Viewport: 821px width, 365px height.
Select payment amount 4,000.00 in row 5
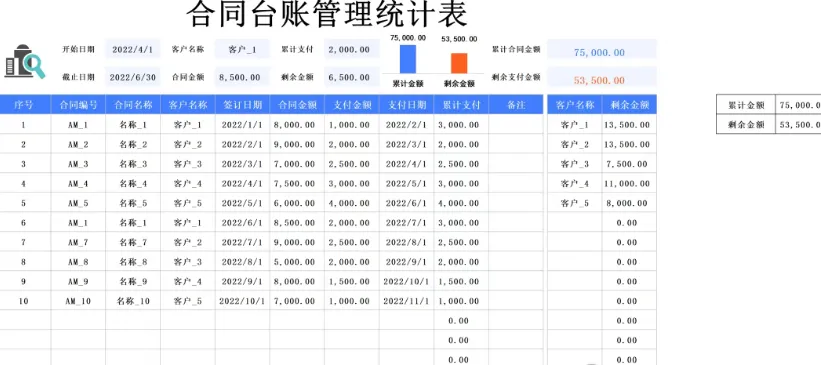click(352, 203)
